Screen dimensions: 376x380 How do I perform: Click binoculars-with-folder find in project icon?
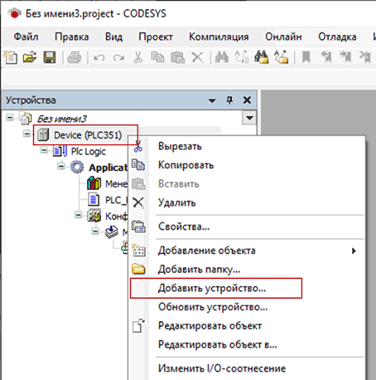tap(262, 57)
